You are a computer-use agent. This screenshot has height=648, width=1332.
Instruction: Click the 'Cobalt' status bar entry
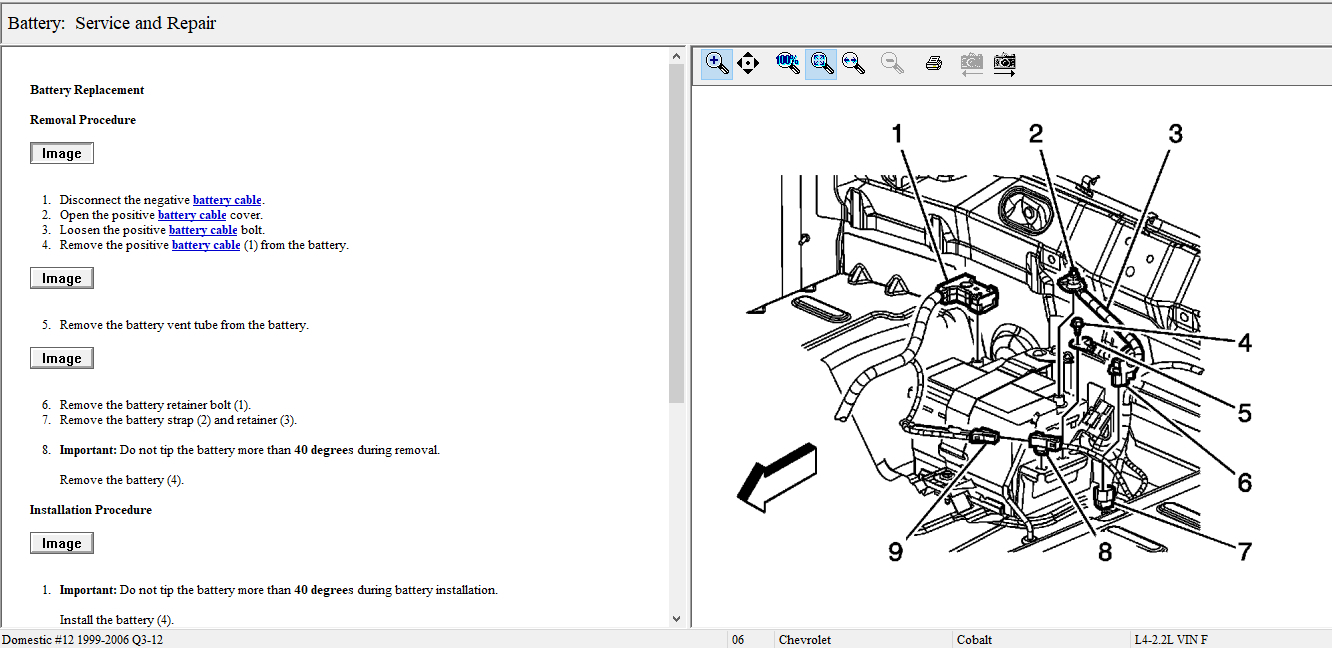tap(974, 639)
